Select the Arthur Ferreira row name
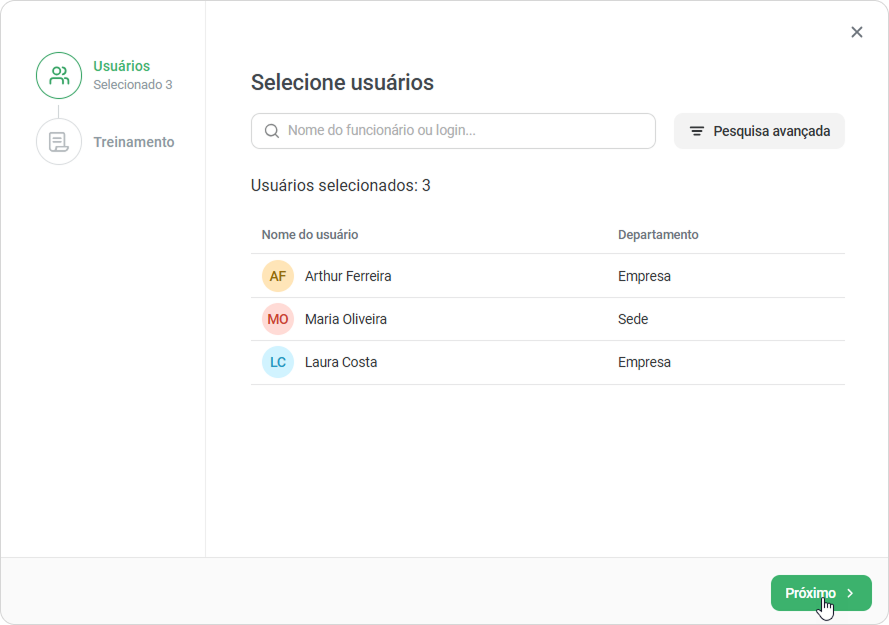The image size is (889, 625). pos(348,276)
